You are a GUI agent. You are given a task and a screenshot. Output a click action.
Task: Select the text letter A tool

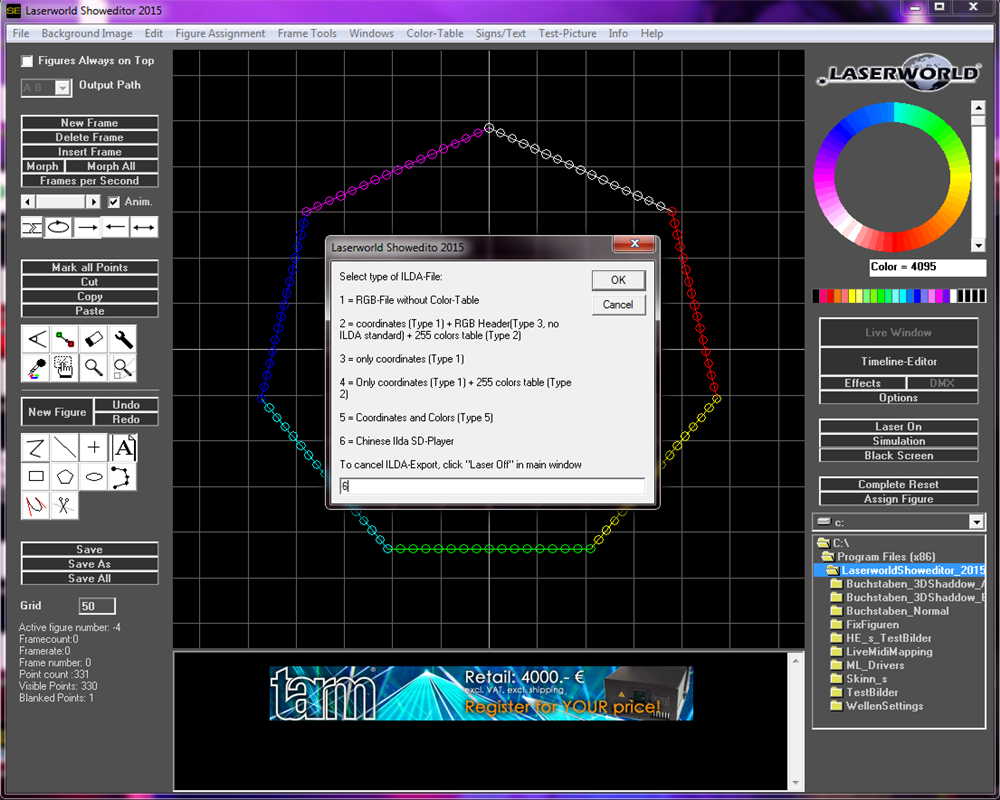(123, 448)
